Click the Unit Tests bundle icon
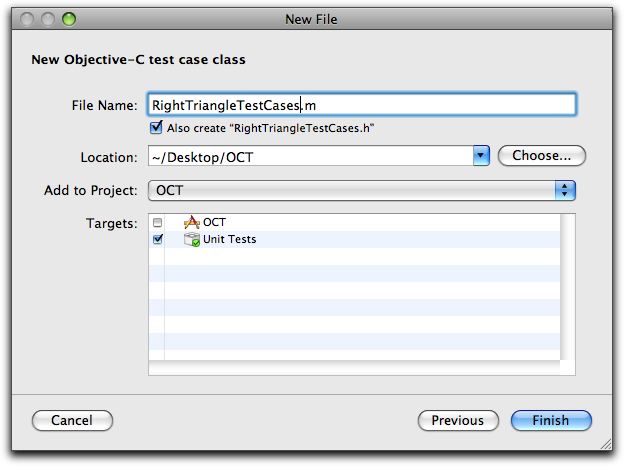 [191, 239]
